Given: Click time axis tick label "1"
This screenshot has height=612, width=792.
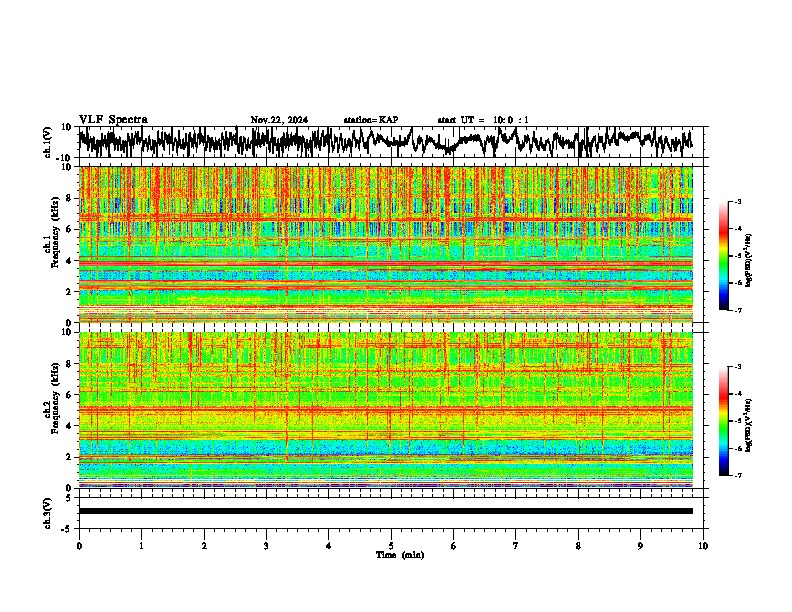Looking at the screenshot, I should click(141, 546).
